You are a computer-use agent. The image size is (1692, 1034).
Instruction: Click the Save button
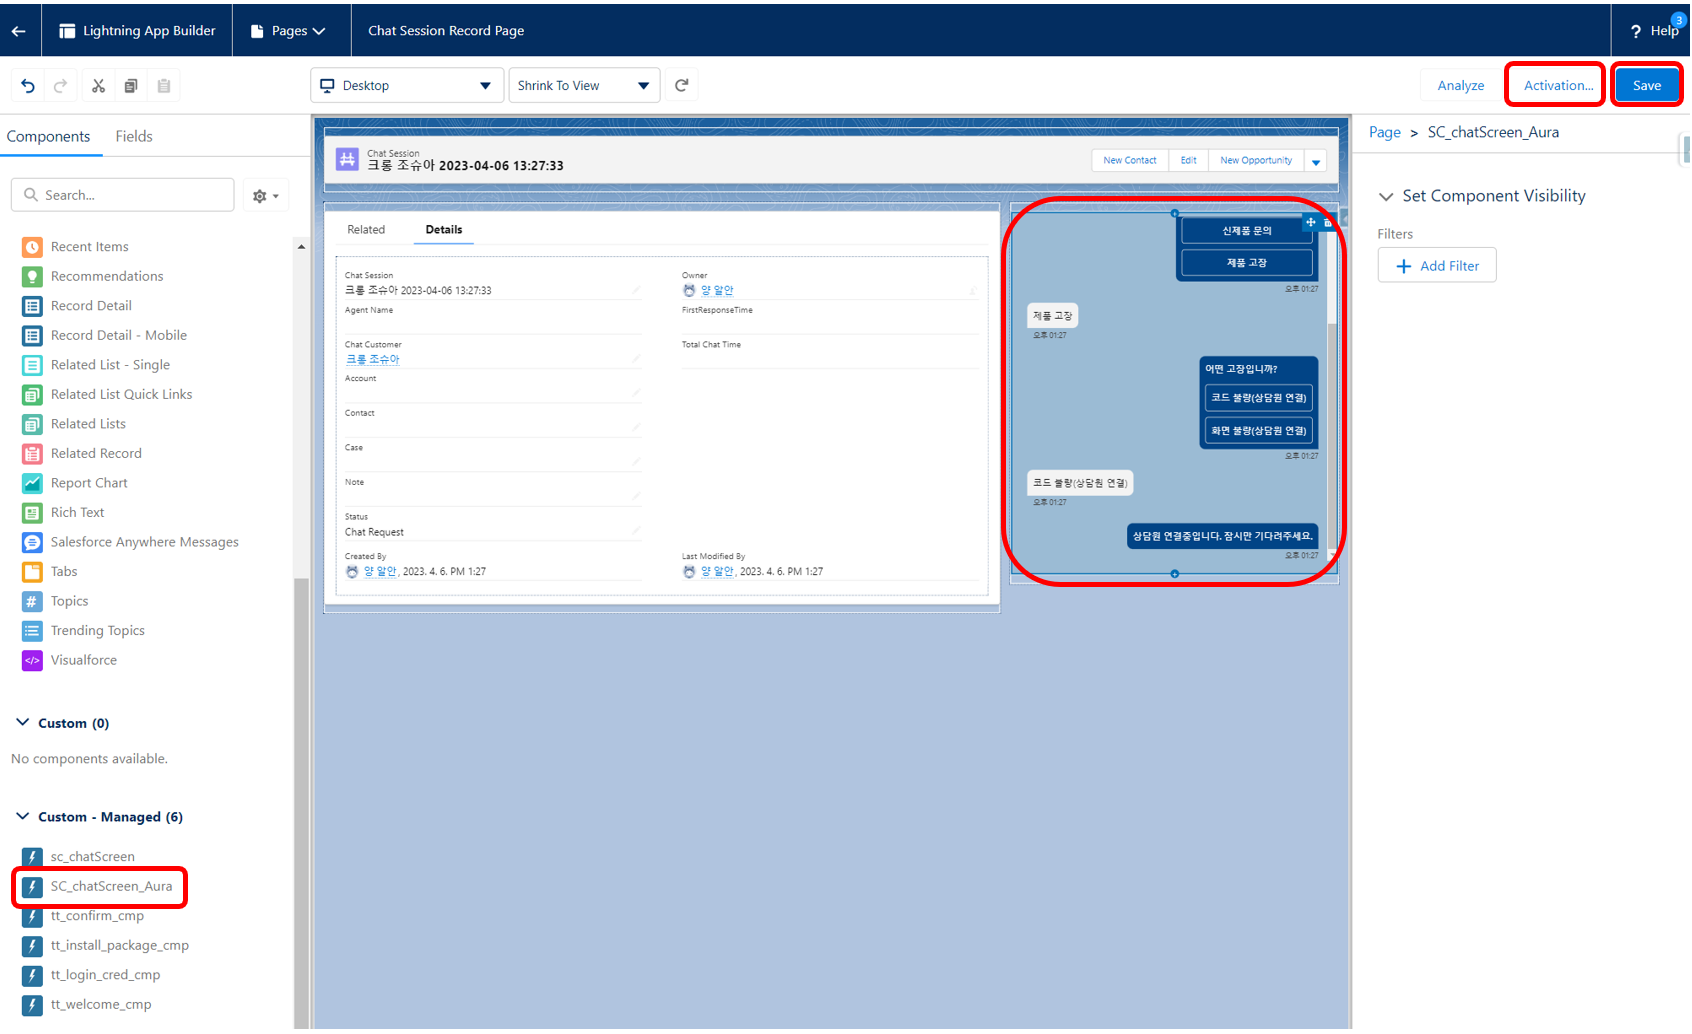[x=1646, y=86]
